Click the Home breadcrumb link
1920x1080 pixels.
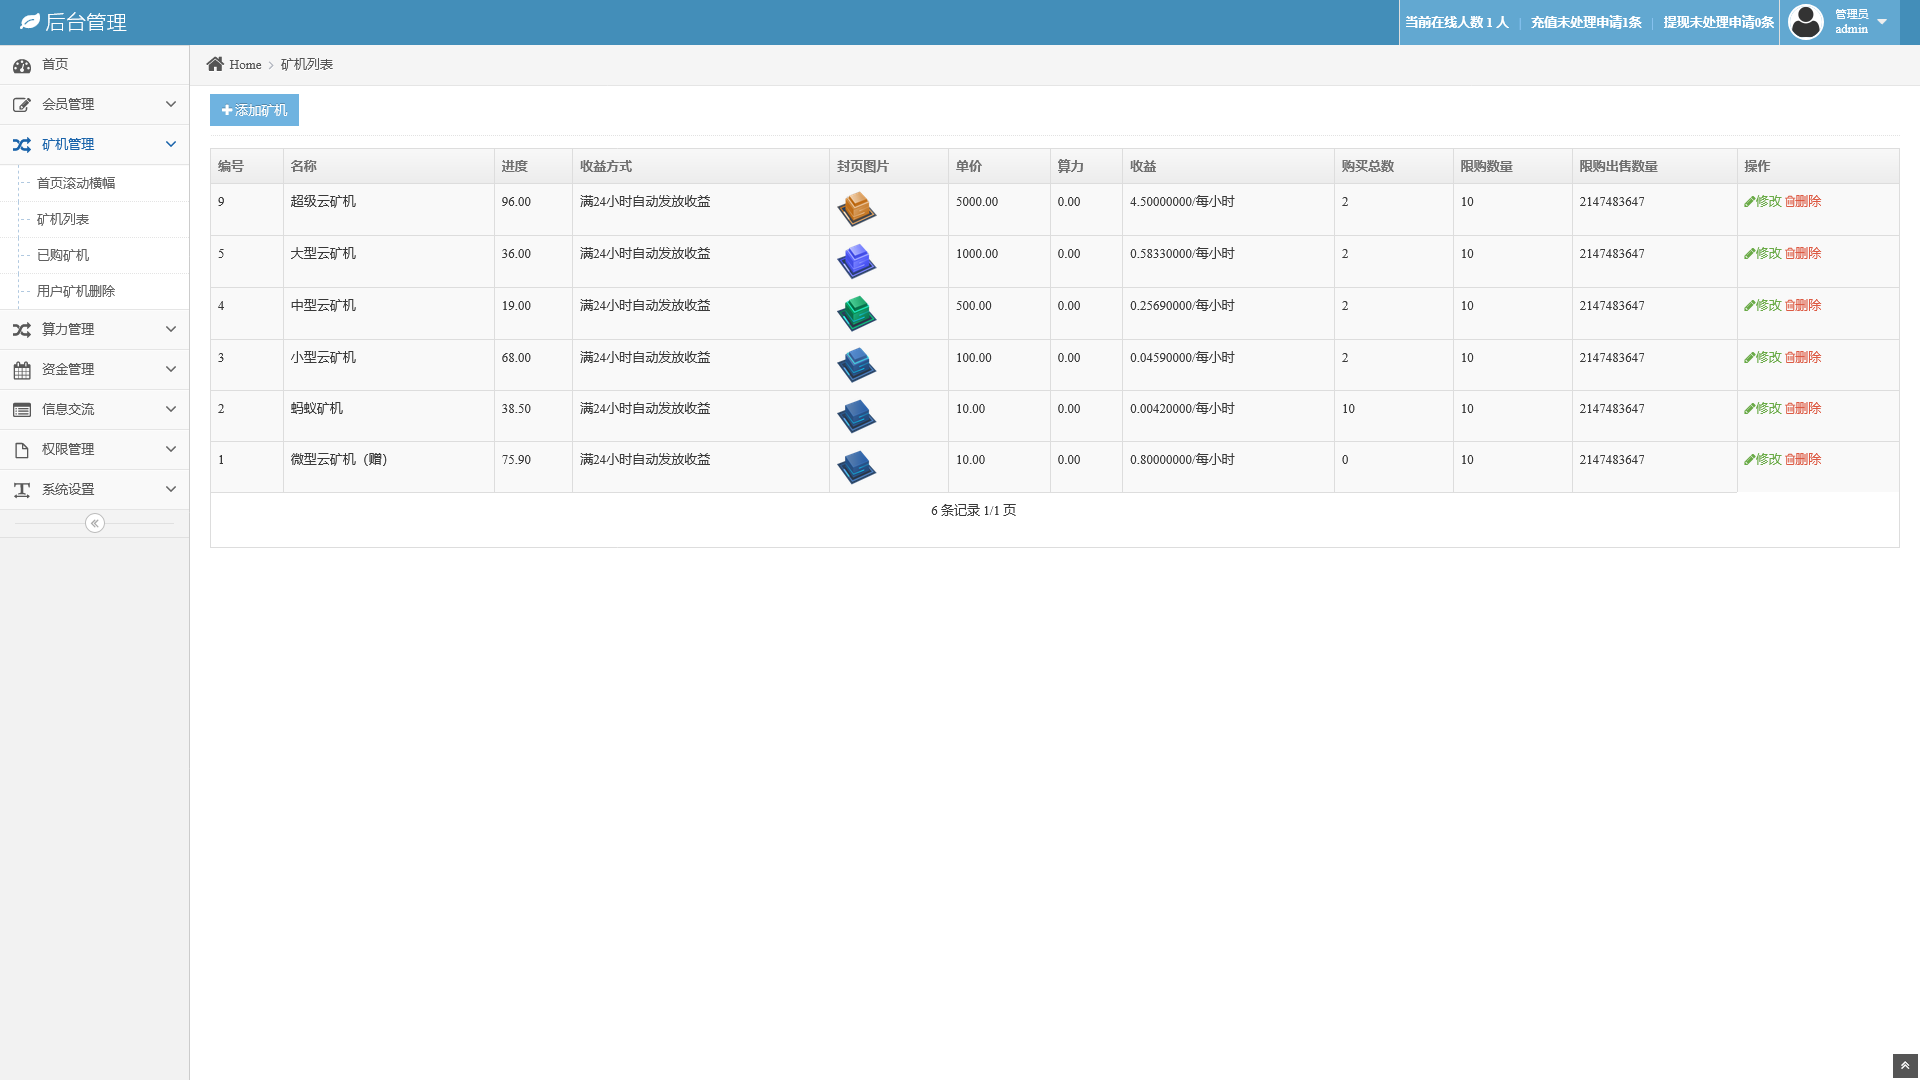(x=245, y=64)
